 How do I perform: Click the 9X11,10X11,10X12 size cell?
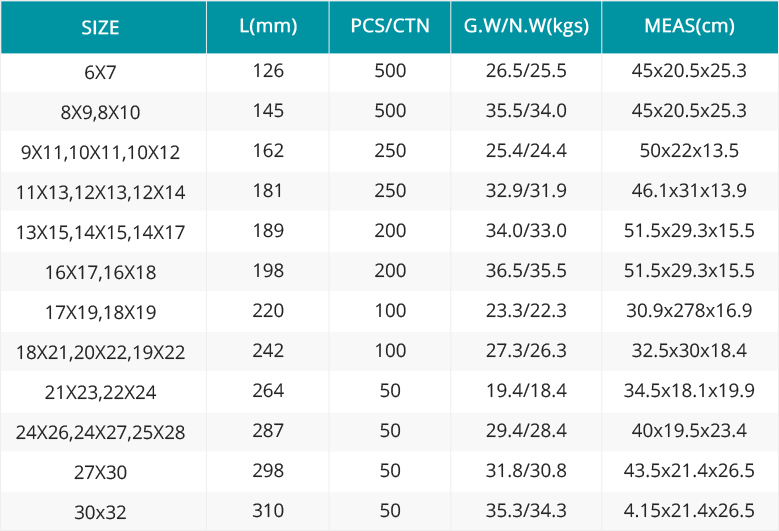[x=100, y=152]
